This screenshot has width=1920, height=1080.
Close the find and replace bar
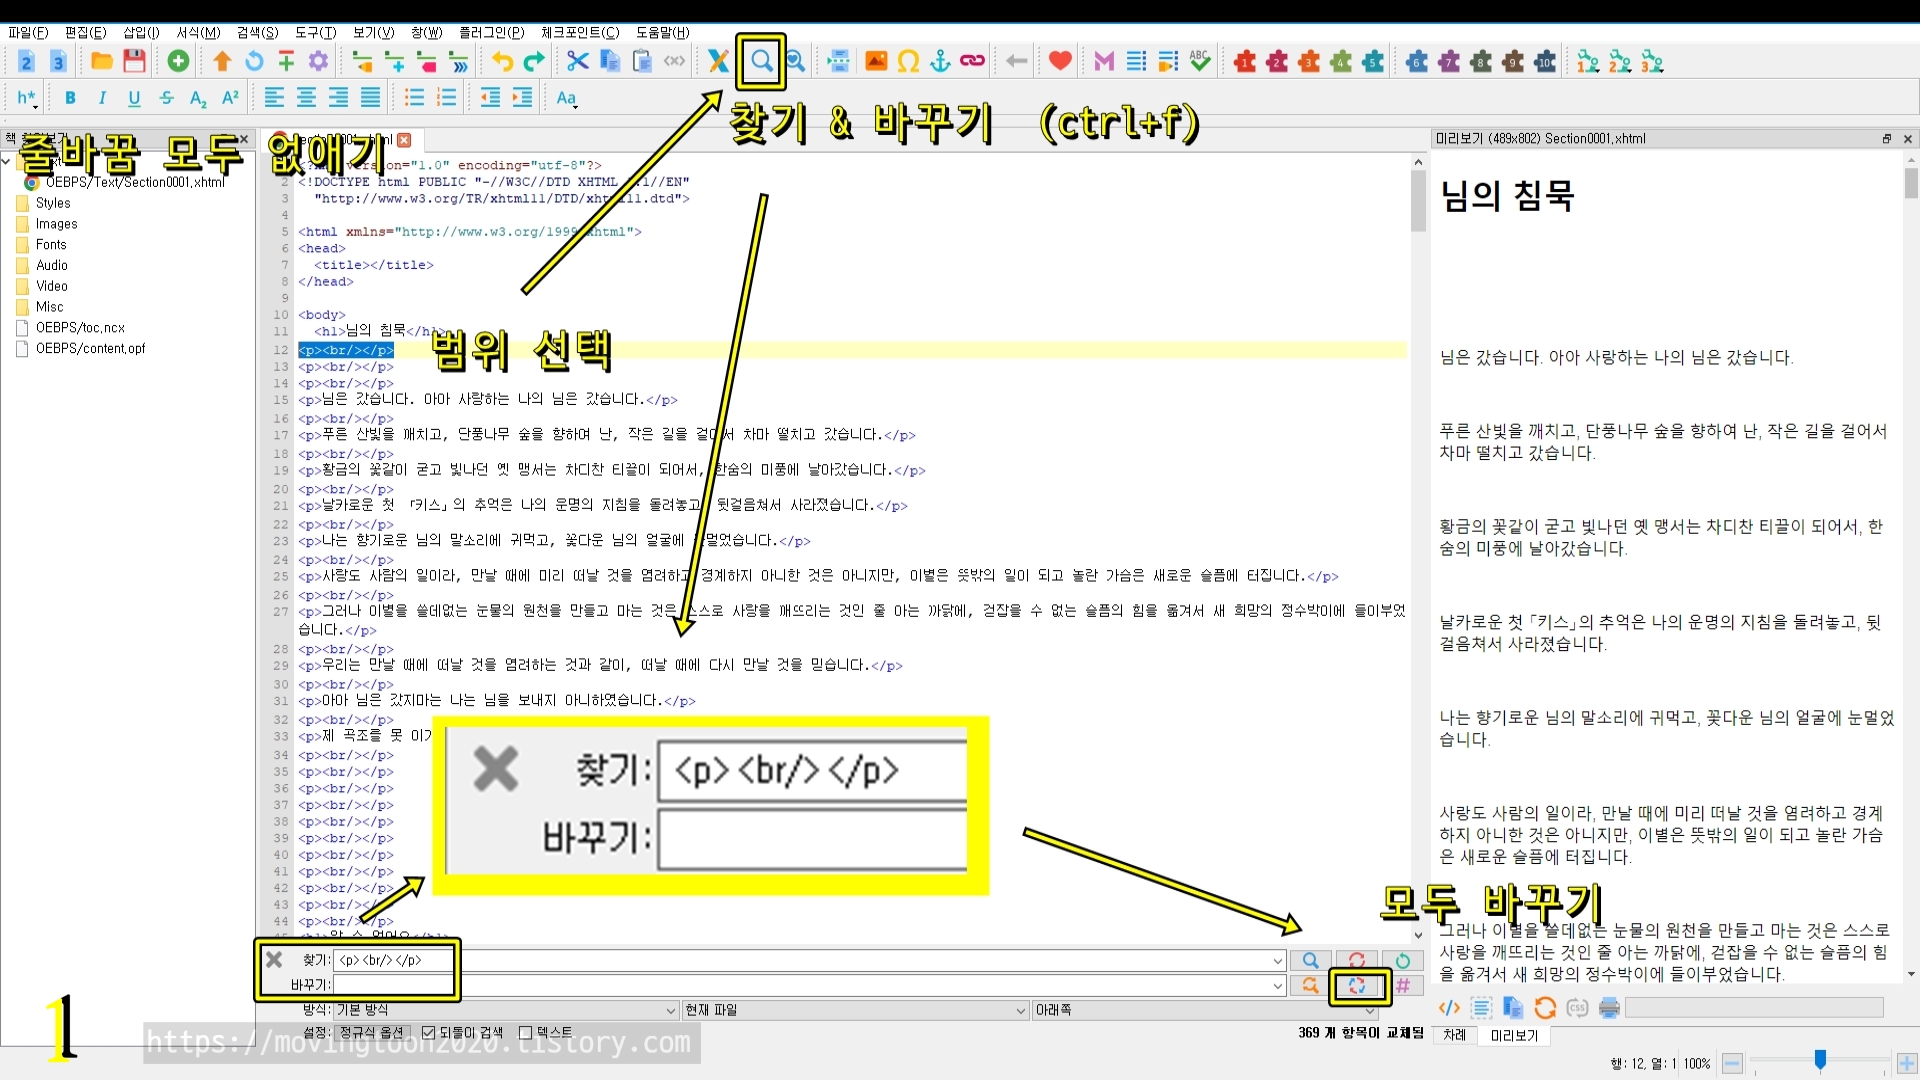(x=273, y=960)
